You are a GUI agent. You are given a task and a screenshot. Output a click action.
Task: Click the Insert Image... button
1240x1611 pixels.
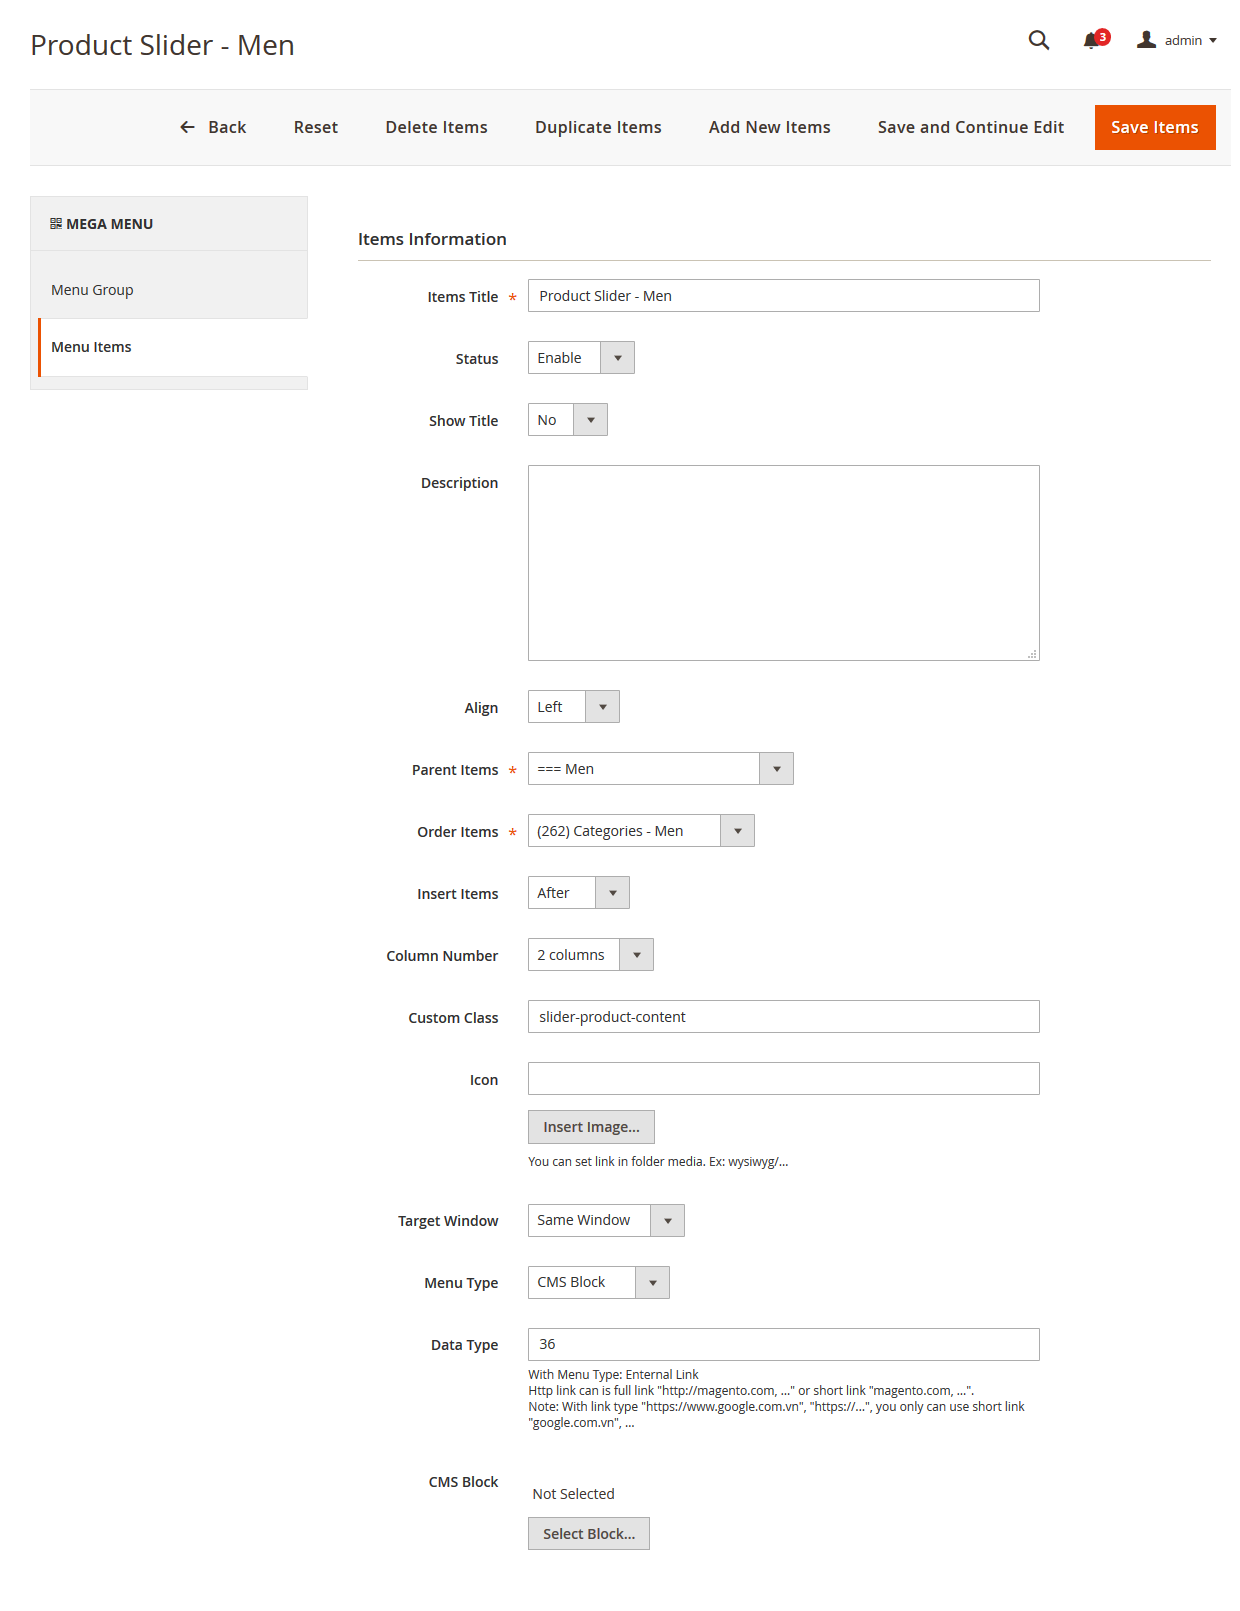591,1127
